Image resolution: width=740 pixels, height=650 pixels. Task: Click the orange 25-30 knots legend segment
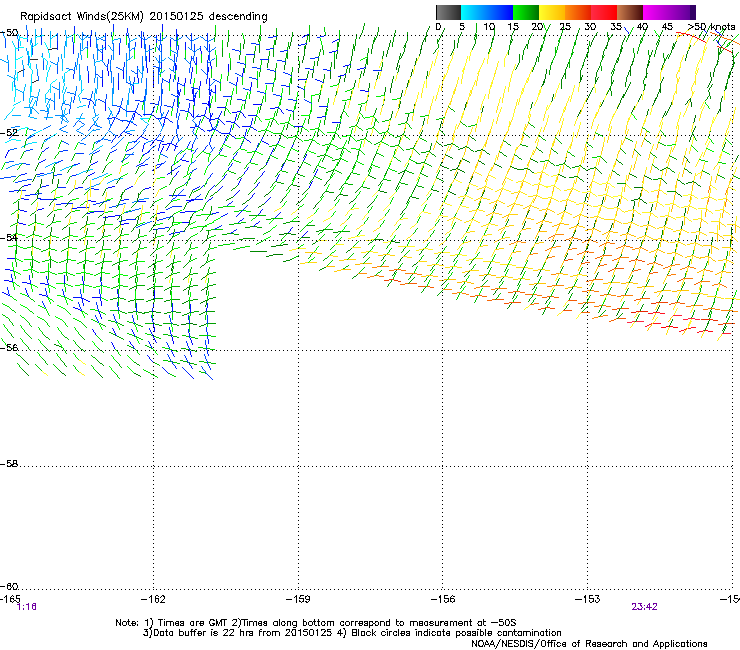[578, 12]
